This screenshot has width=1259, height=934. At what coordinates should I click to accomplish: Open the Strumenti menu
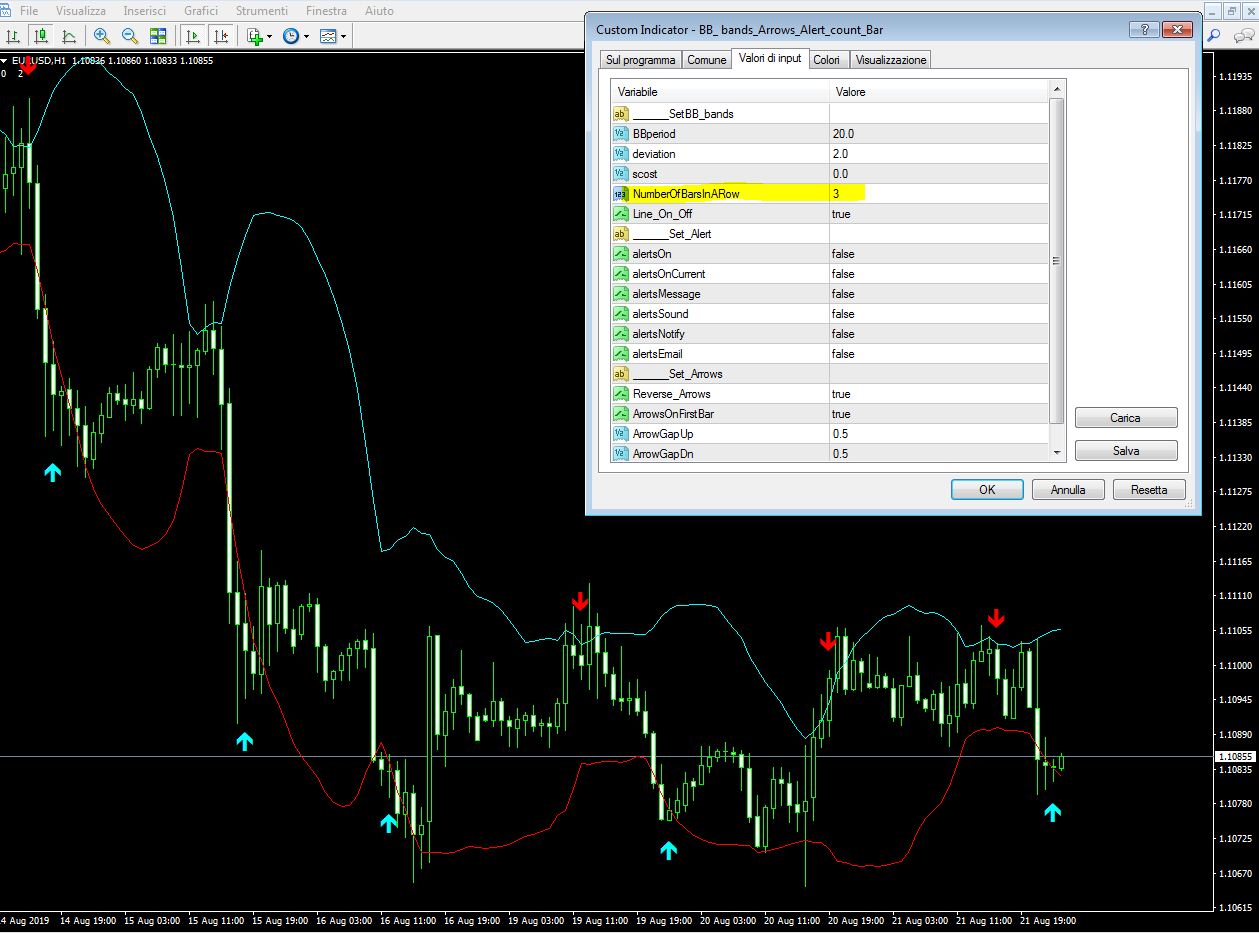point(261,11)
